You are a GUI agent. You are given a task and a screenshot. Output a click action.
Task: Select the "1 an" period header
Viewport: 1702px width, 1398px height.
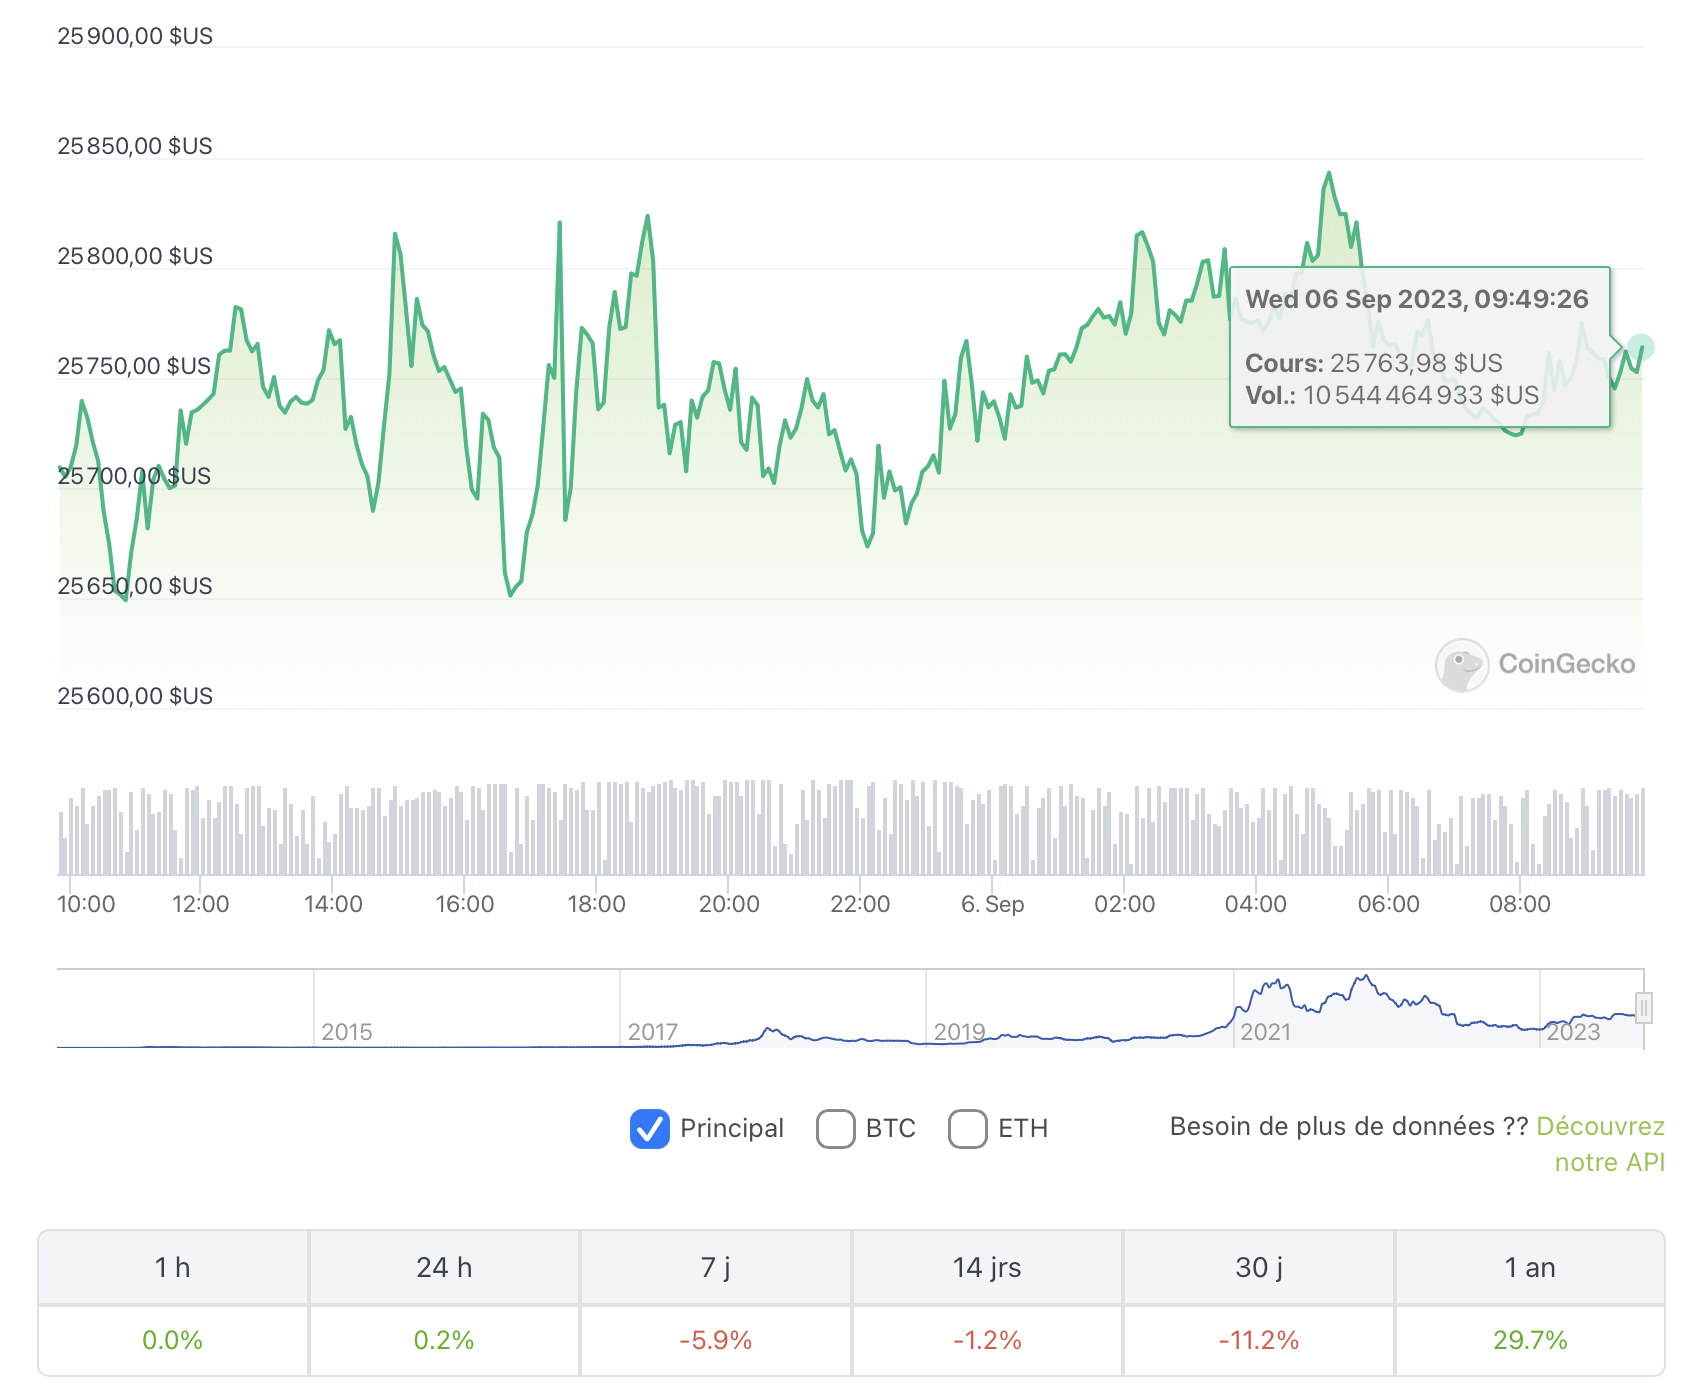[1530, 1268]
